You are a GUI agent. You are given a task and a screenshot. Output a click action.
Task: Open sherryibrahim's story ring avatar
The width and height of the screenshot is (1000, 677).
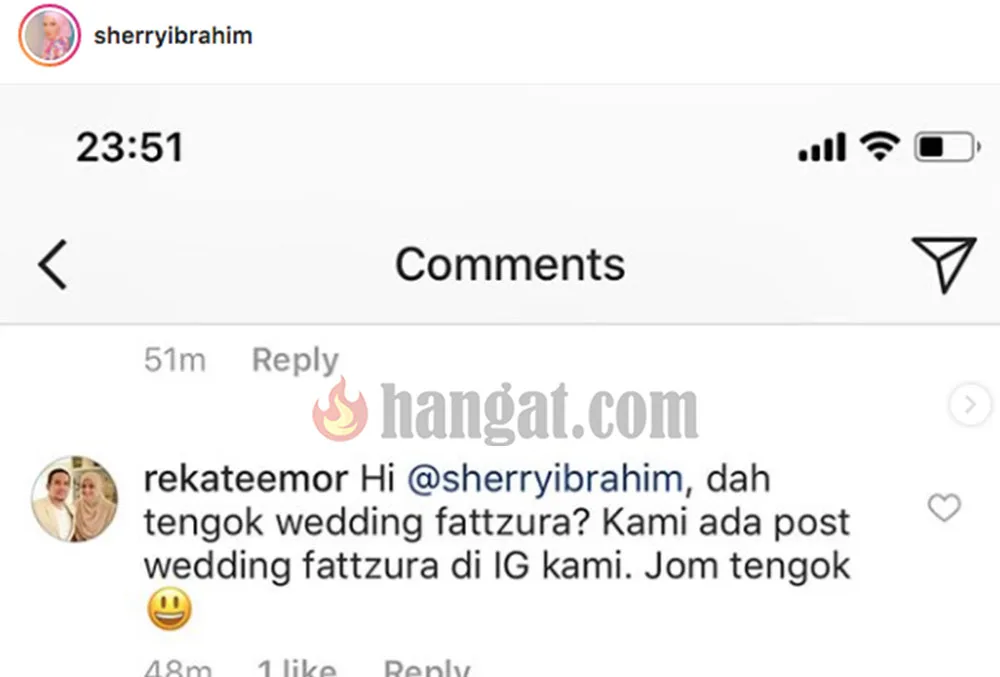pyautogui.click(x=50, y=36)
